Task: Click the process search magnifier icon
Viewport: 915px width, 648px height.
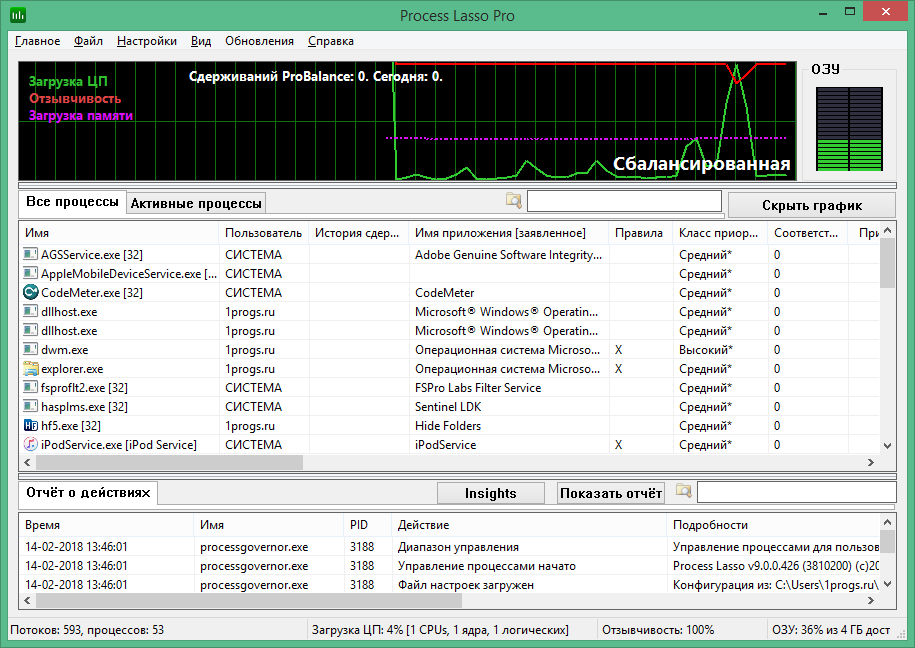Action: (x=514, y=202)
